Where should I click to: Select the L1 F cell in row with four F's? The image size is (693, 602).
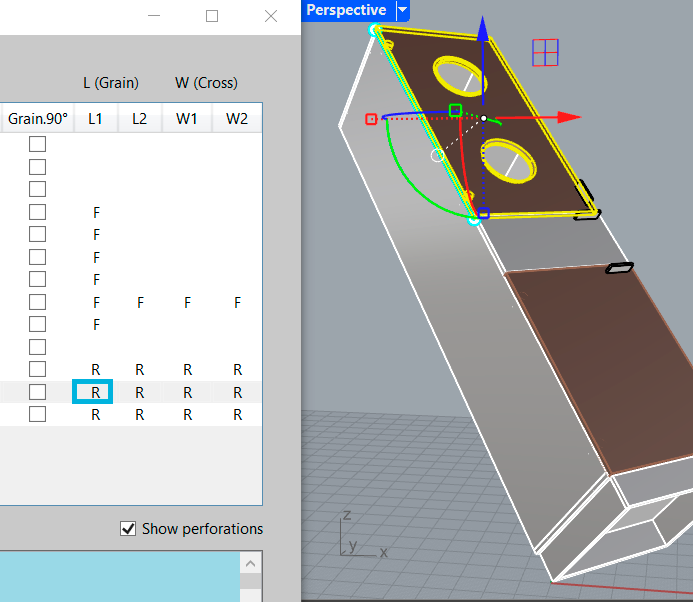tap(96, 303)
